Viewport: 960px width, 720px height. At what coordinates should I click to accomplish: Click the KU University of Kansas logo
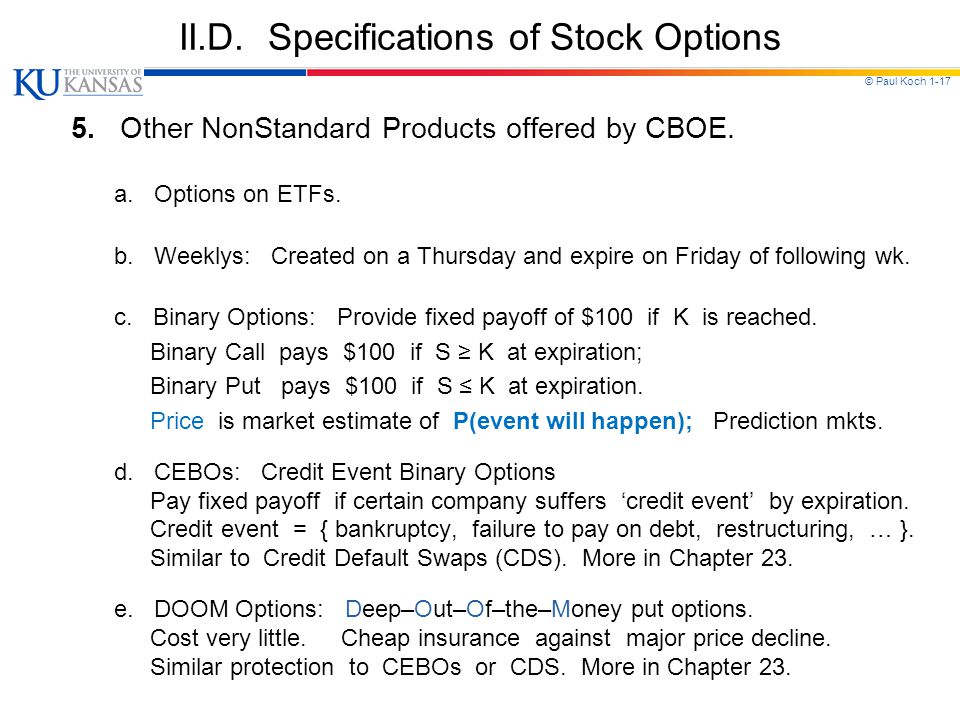pos(78,83)
